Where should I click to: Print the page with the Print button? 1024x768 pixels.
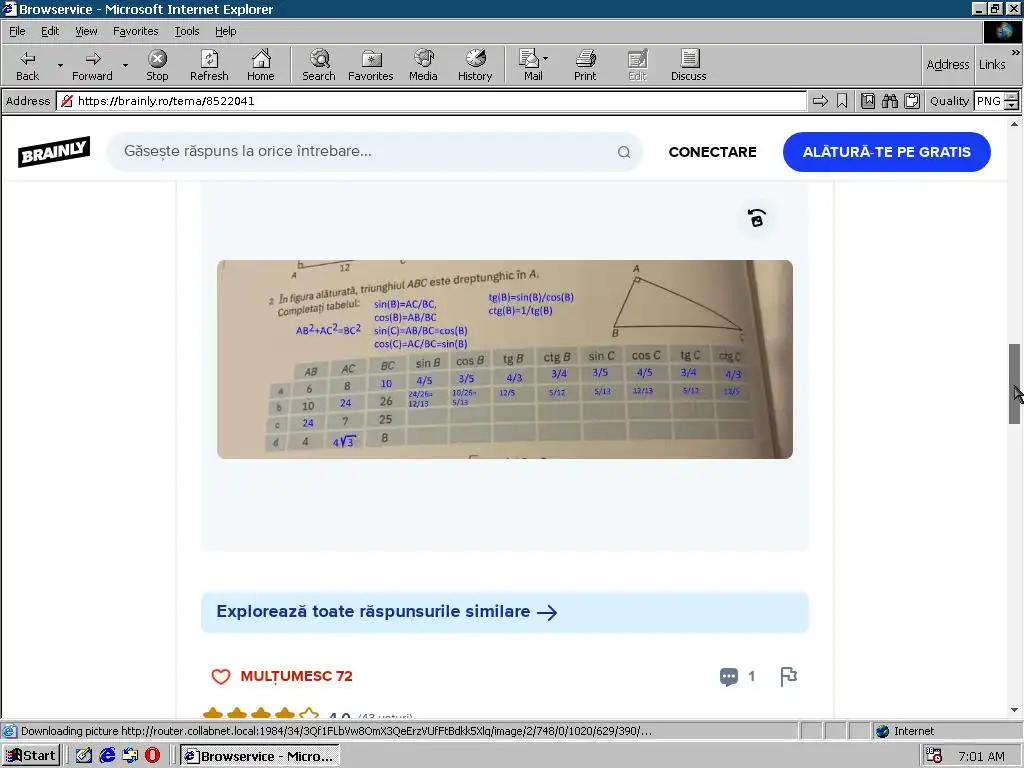tap(585, 65)
